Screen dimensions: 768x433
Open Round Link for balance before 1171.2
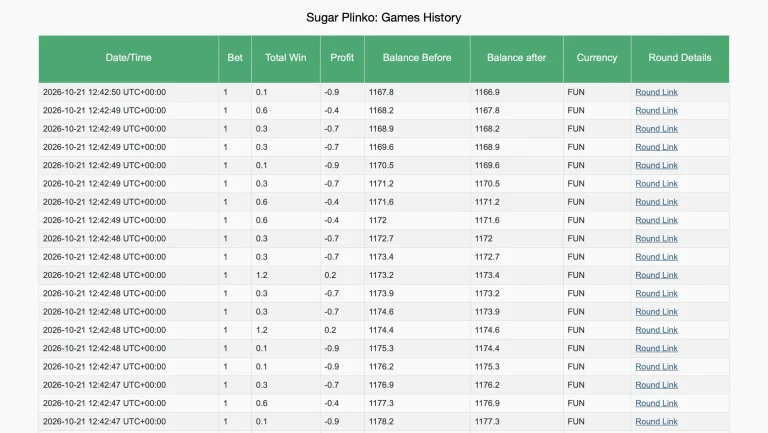(x=656, y=184)
